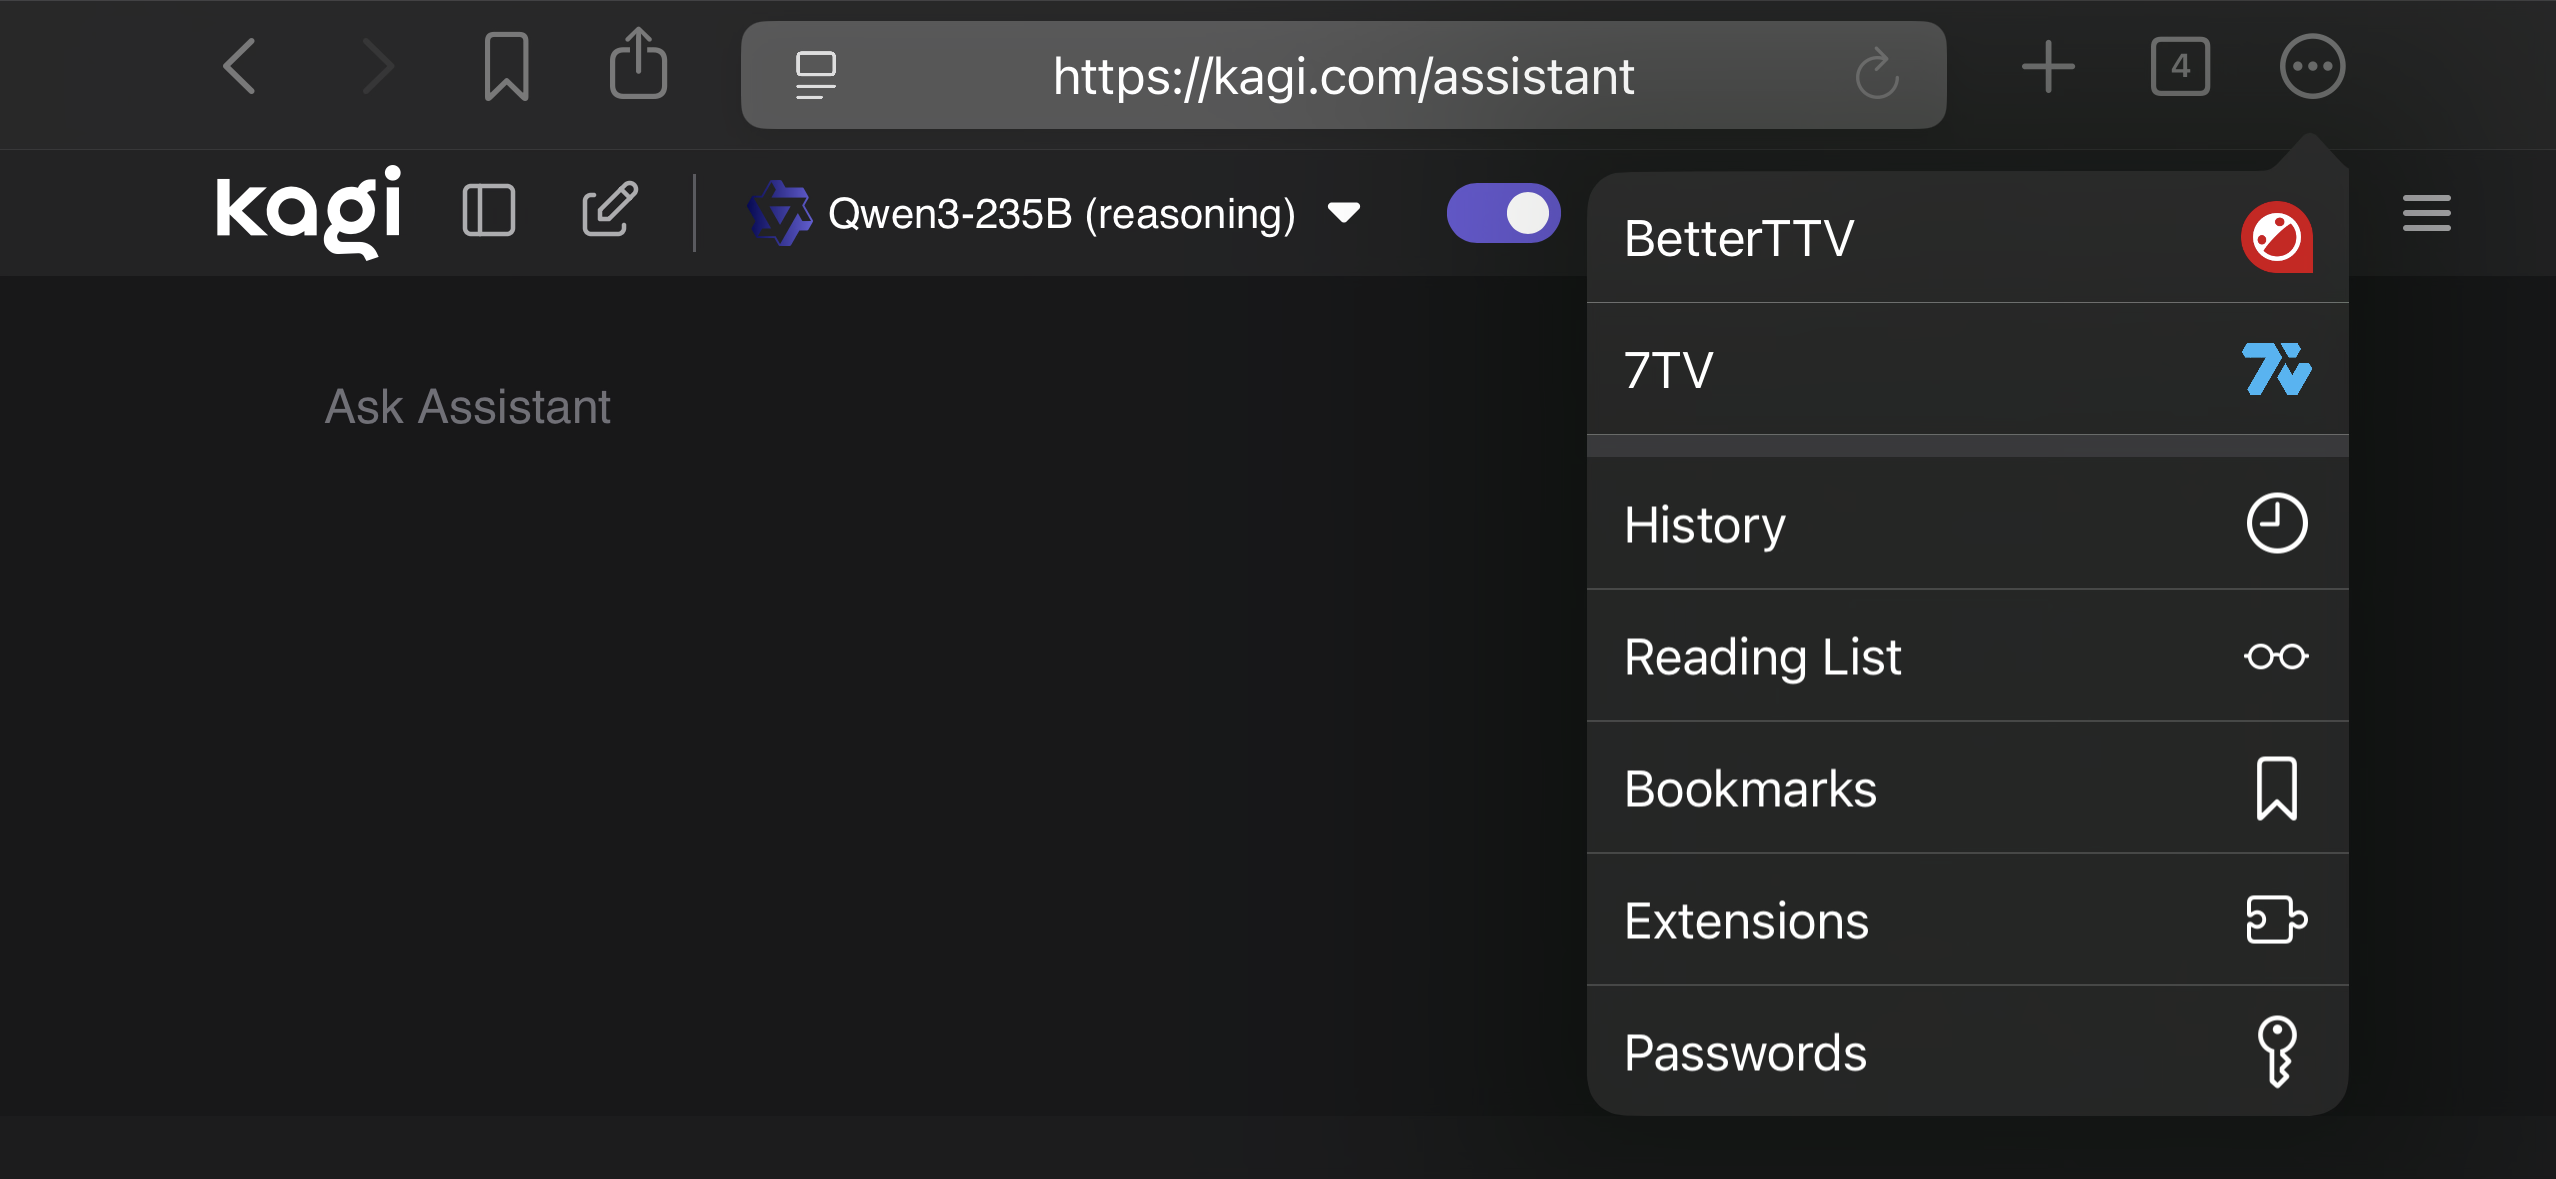Screen dimensions: 2556x1179
Task: Open the bookmarks icon in browser toolbar
Action: (x=506, y=68)
